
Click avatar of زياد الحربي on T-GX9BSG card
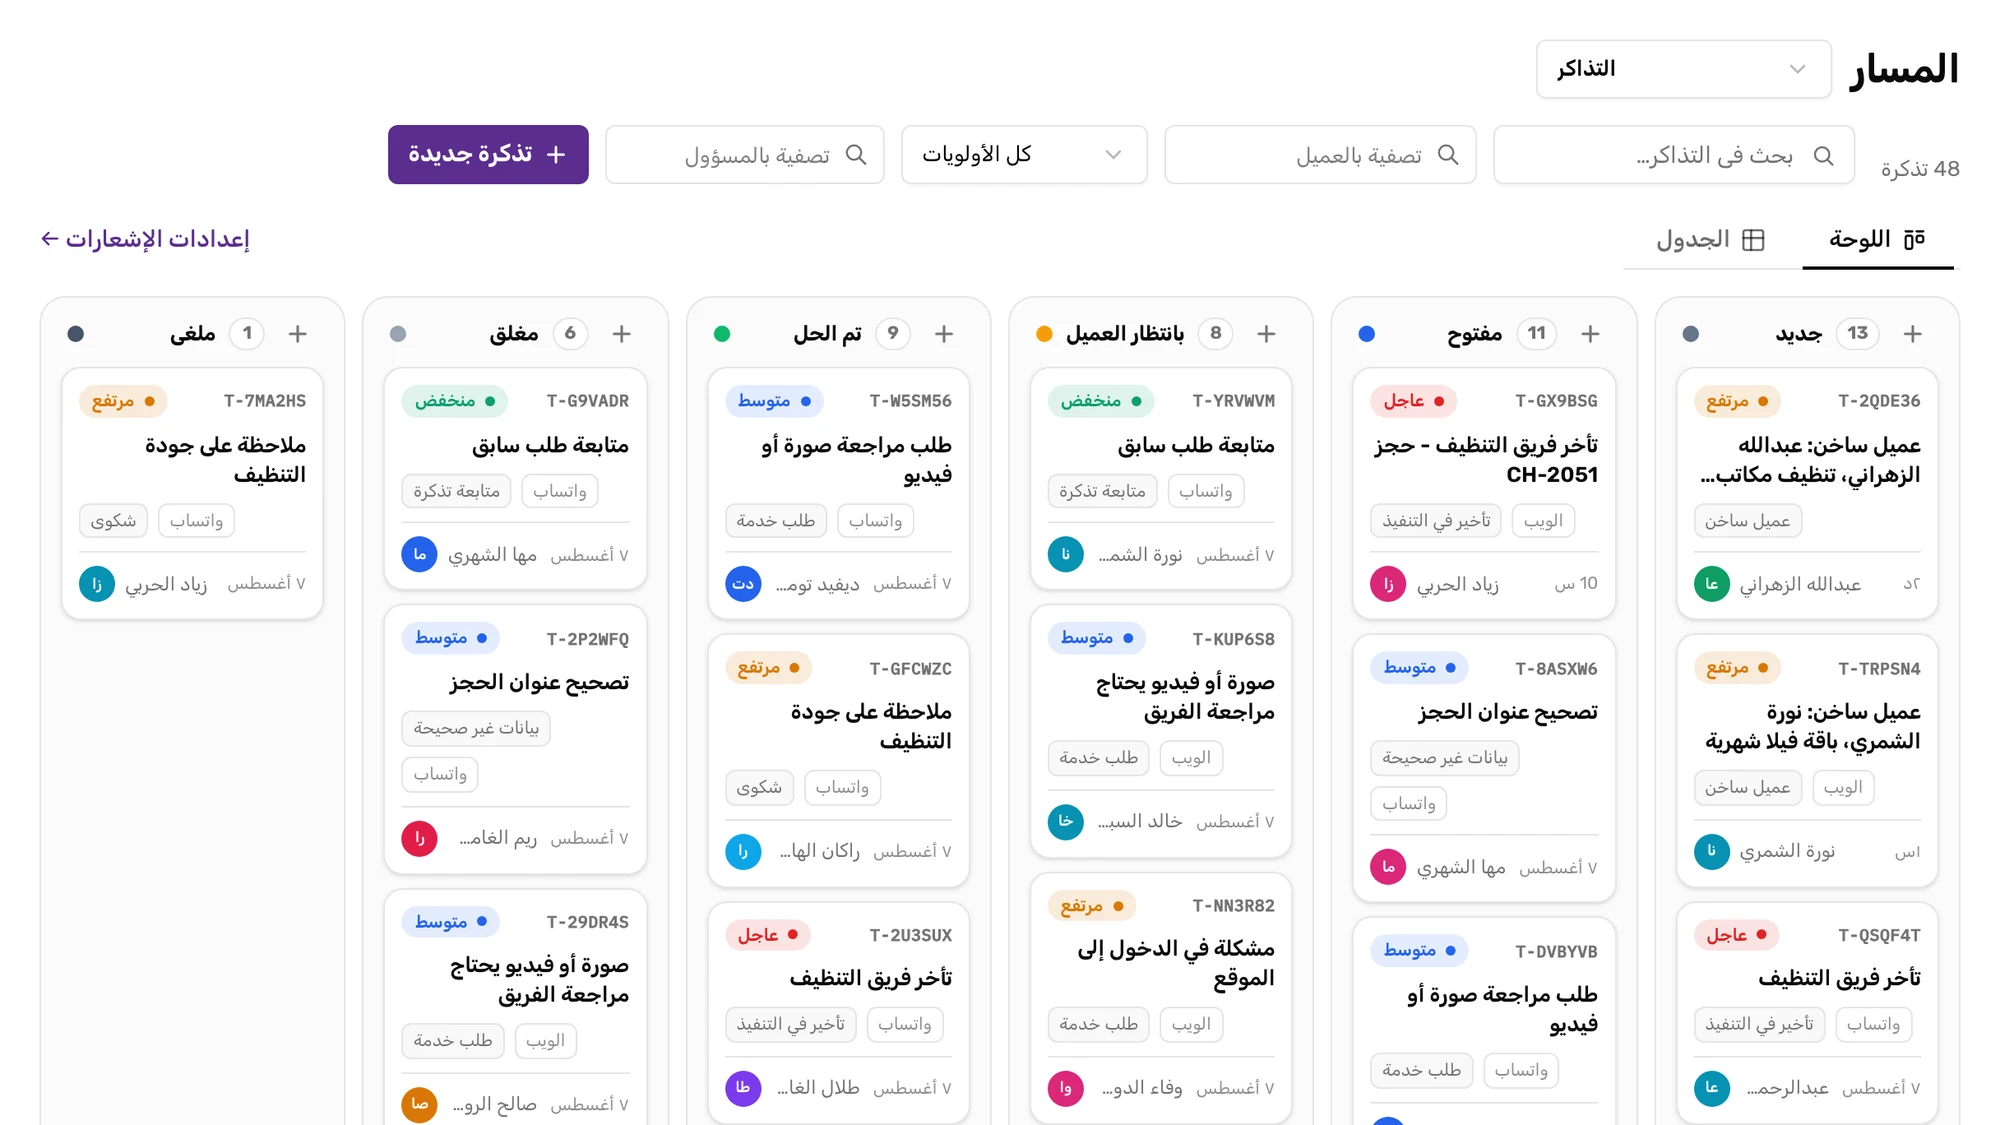(1388, 584)
